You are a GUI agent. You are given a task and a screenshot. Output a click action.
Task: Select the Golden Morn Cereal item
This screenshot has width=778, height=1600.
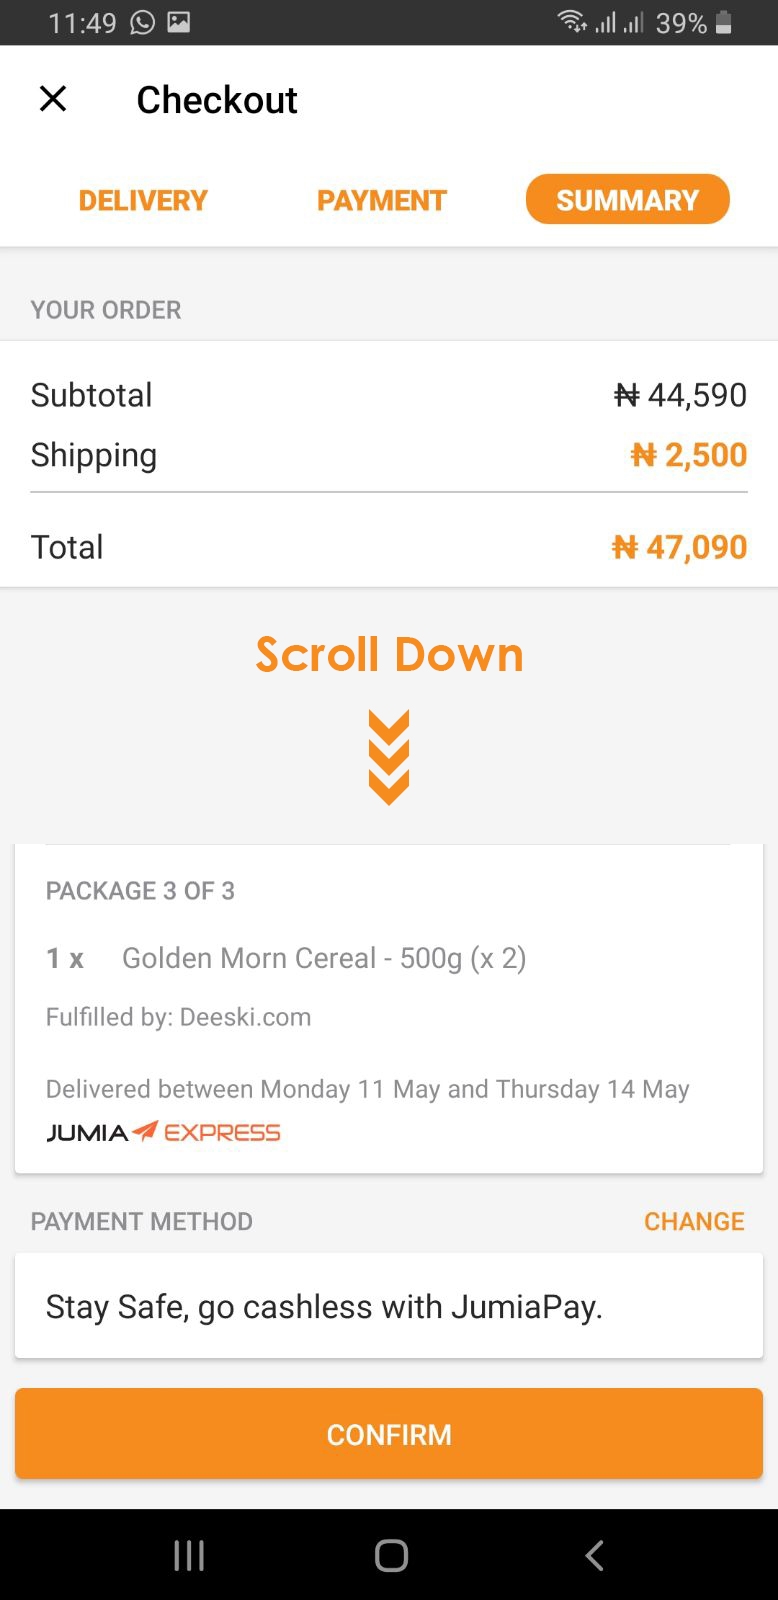tap(323, 958)
